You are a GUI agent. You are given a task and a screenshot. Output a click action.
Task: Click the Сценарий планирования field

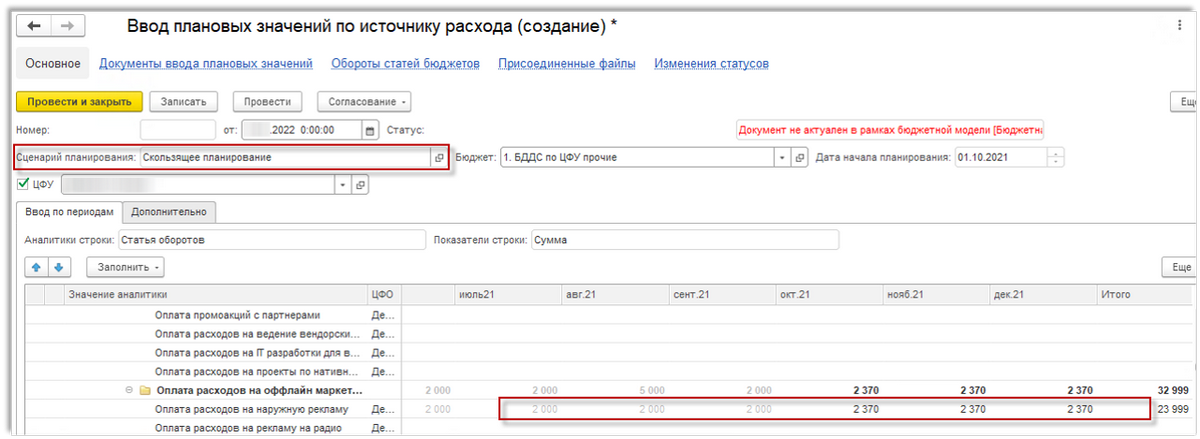point(285,158)
